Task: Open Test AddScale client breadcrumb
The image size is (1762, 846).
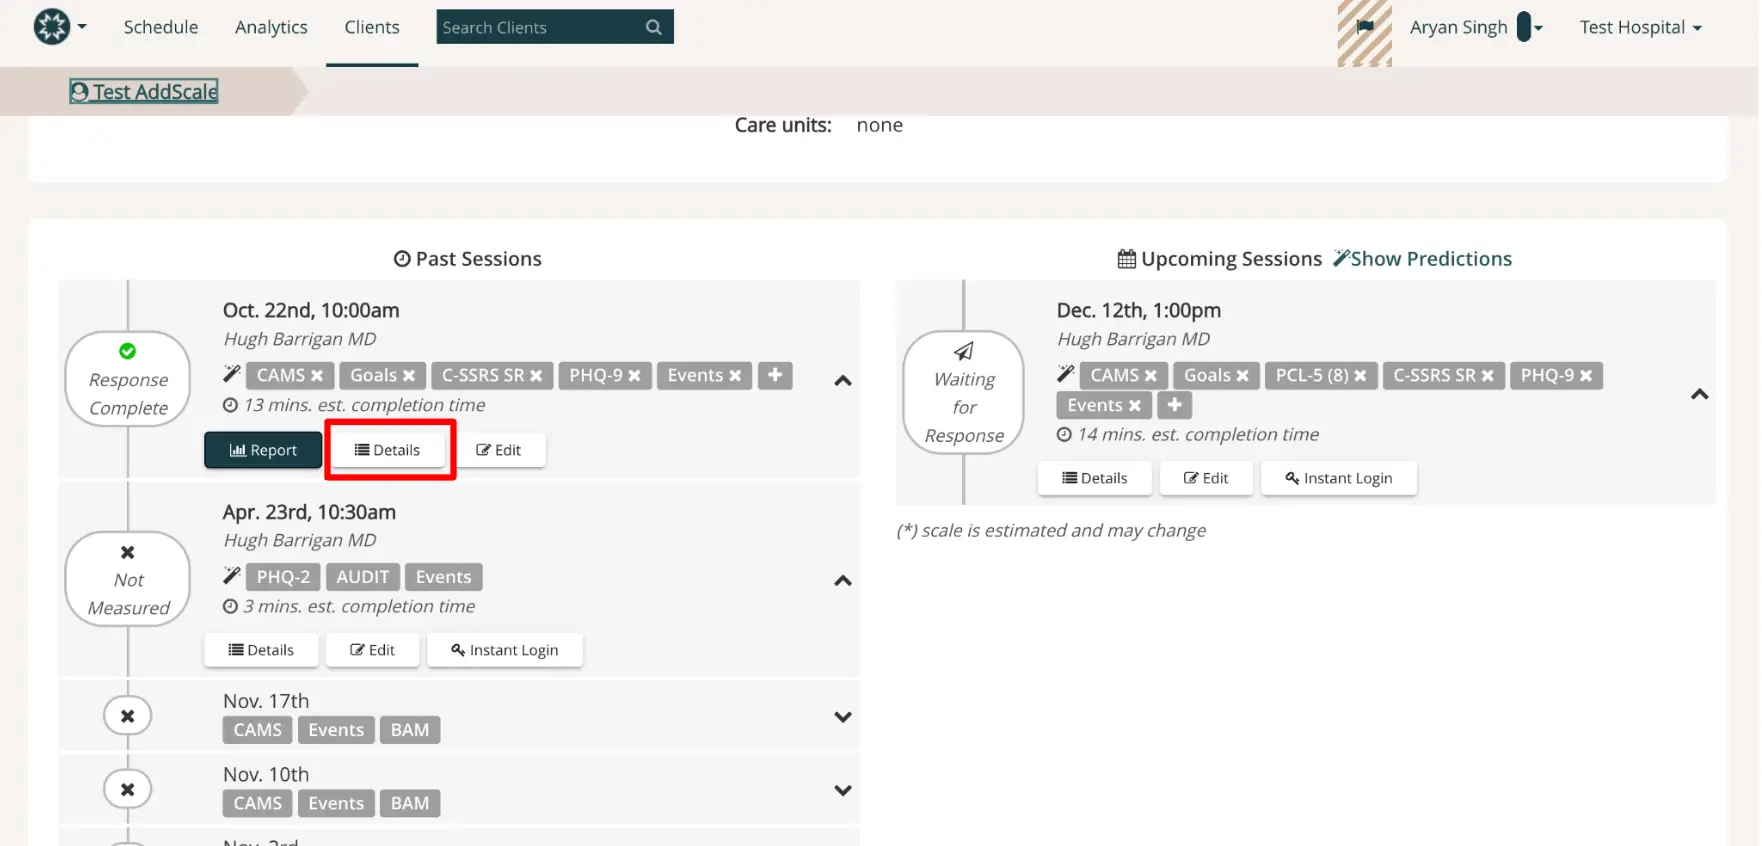Action: point(144,92)
